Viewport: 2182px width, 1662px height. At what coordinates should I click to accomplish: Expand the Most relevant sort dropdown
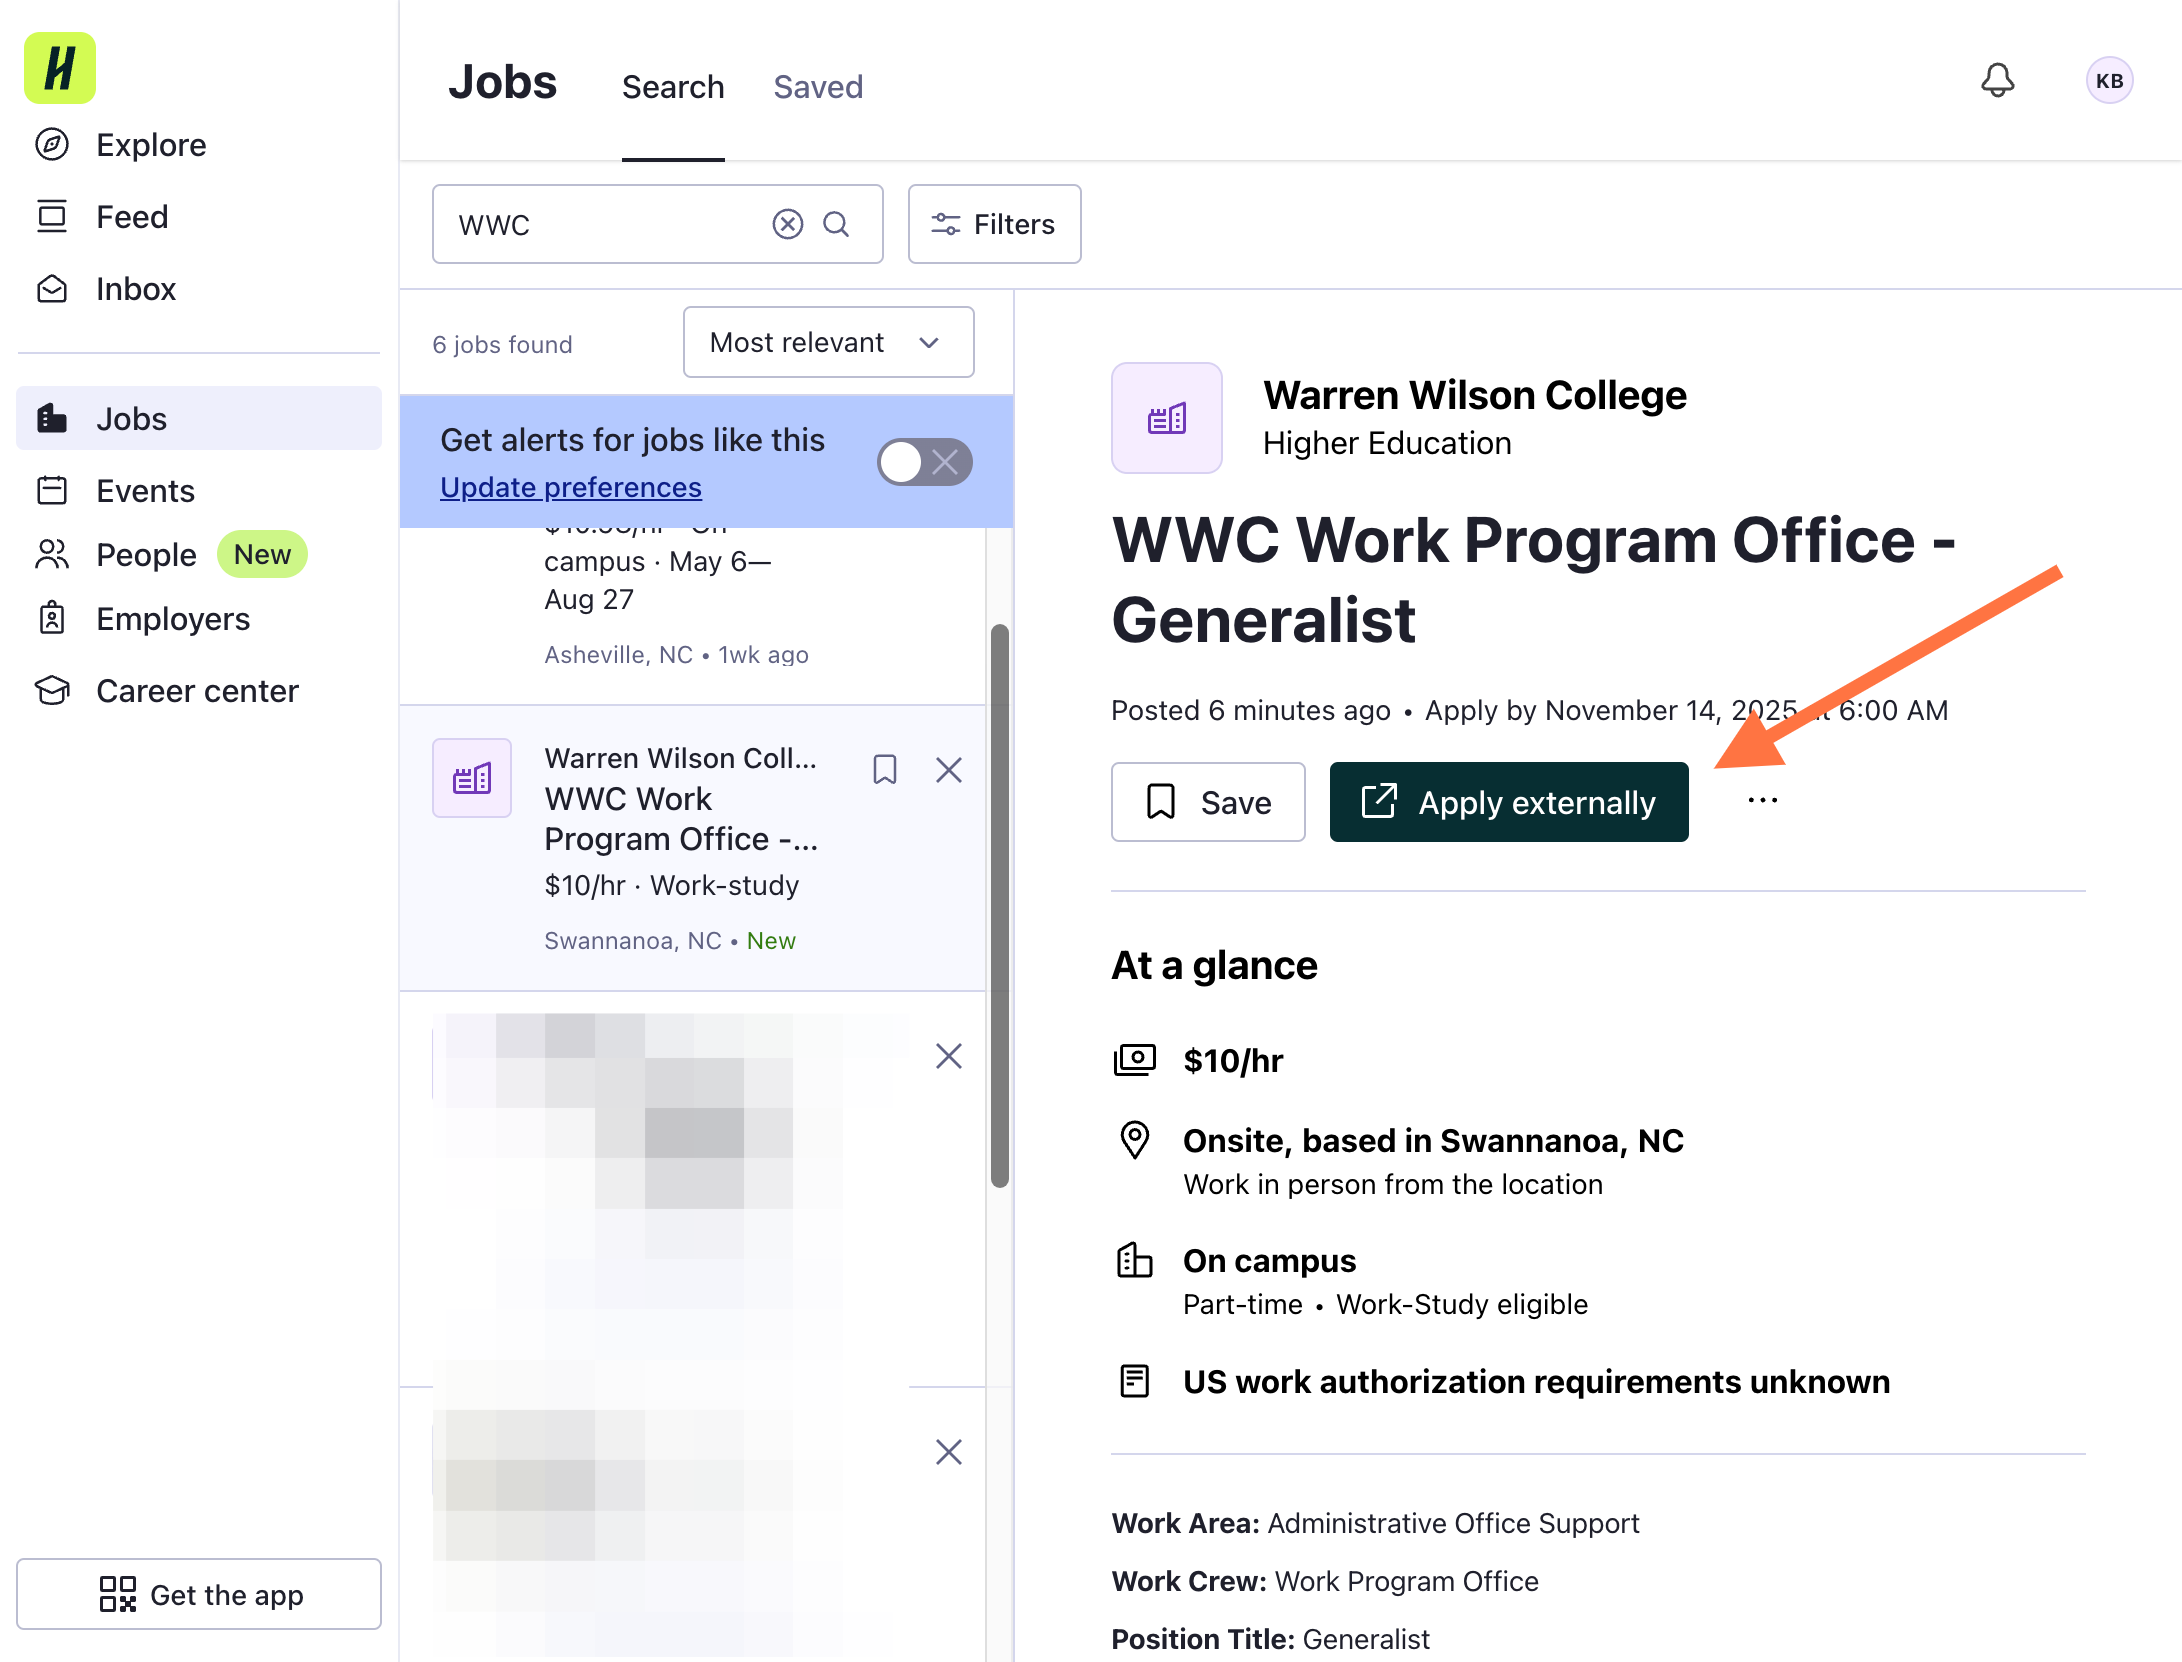(828, 342)
